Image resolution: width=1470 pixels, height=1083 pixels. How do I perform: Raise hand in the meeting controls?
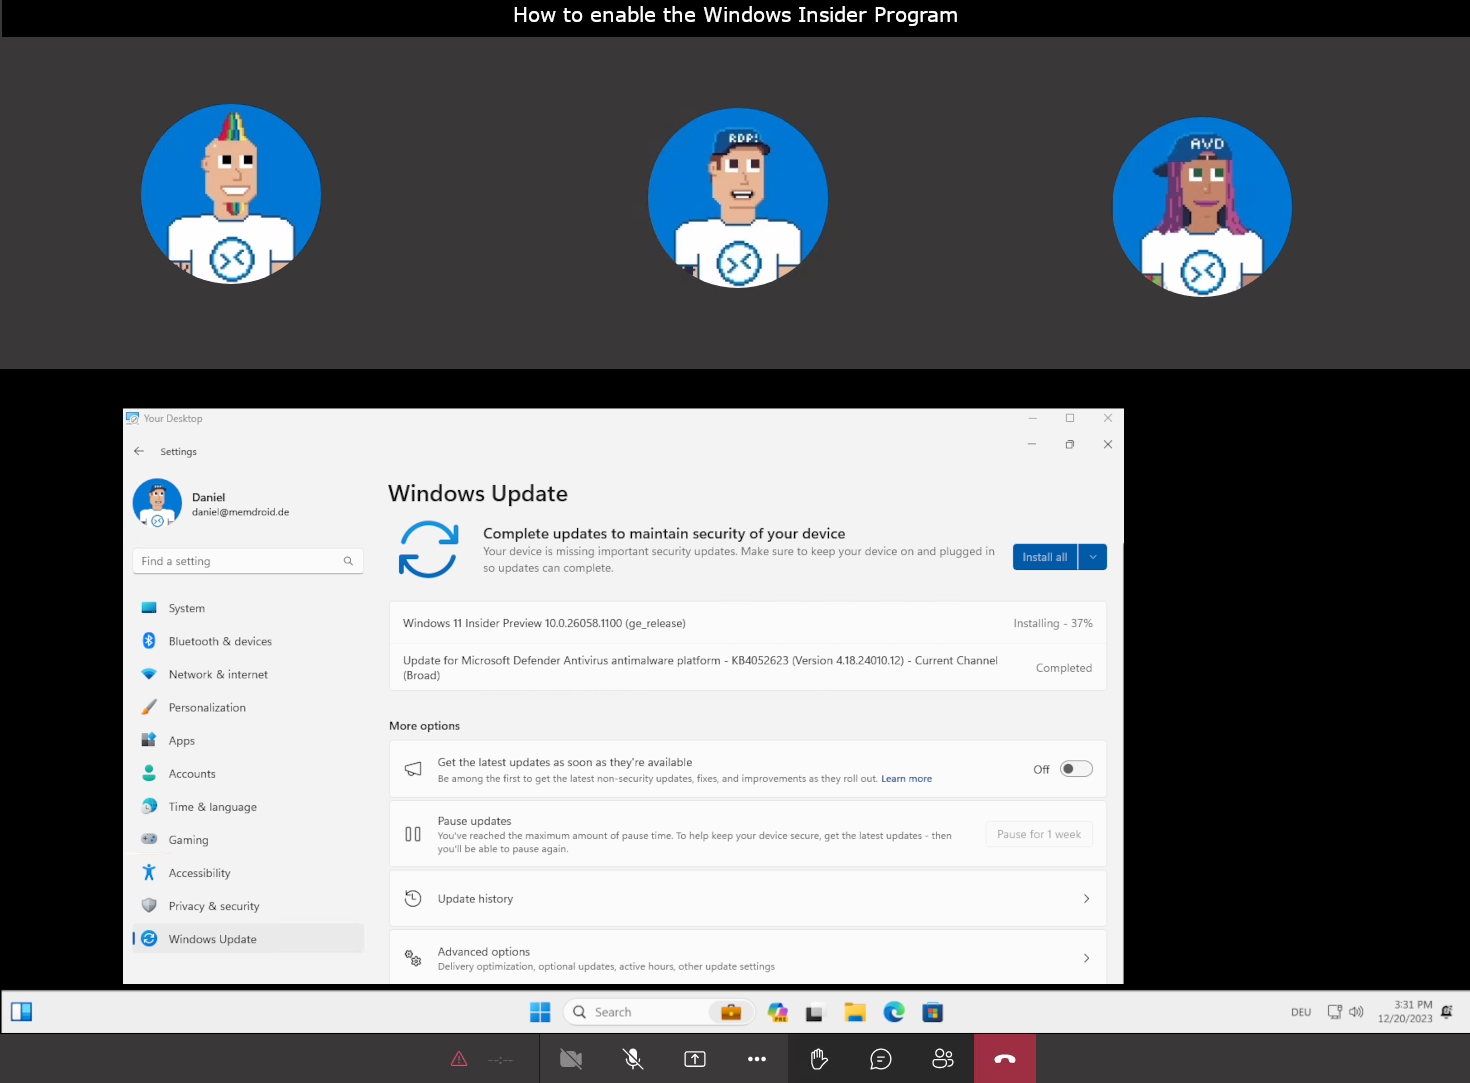point(818,1058)
